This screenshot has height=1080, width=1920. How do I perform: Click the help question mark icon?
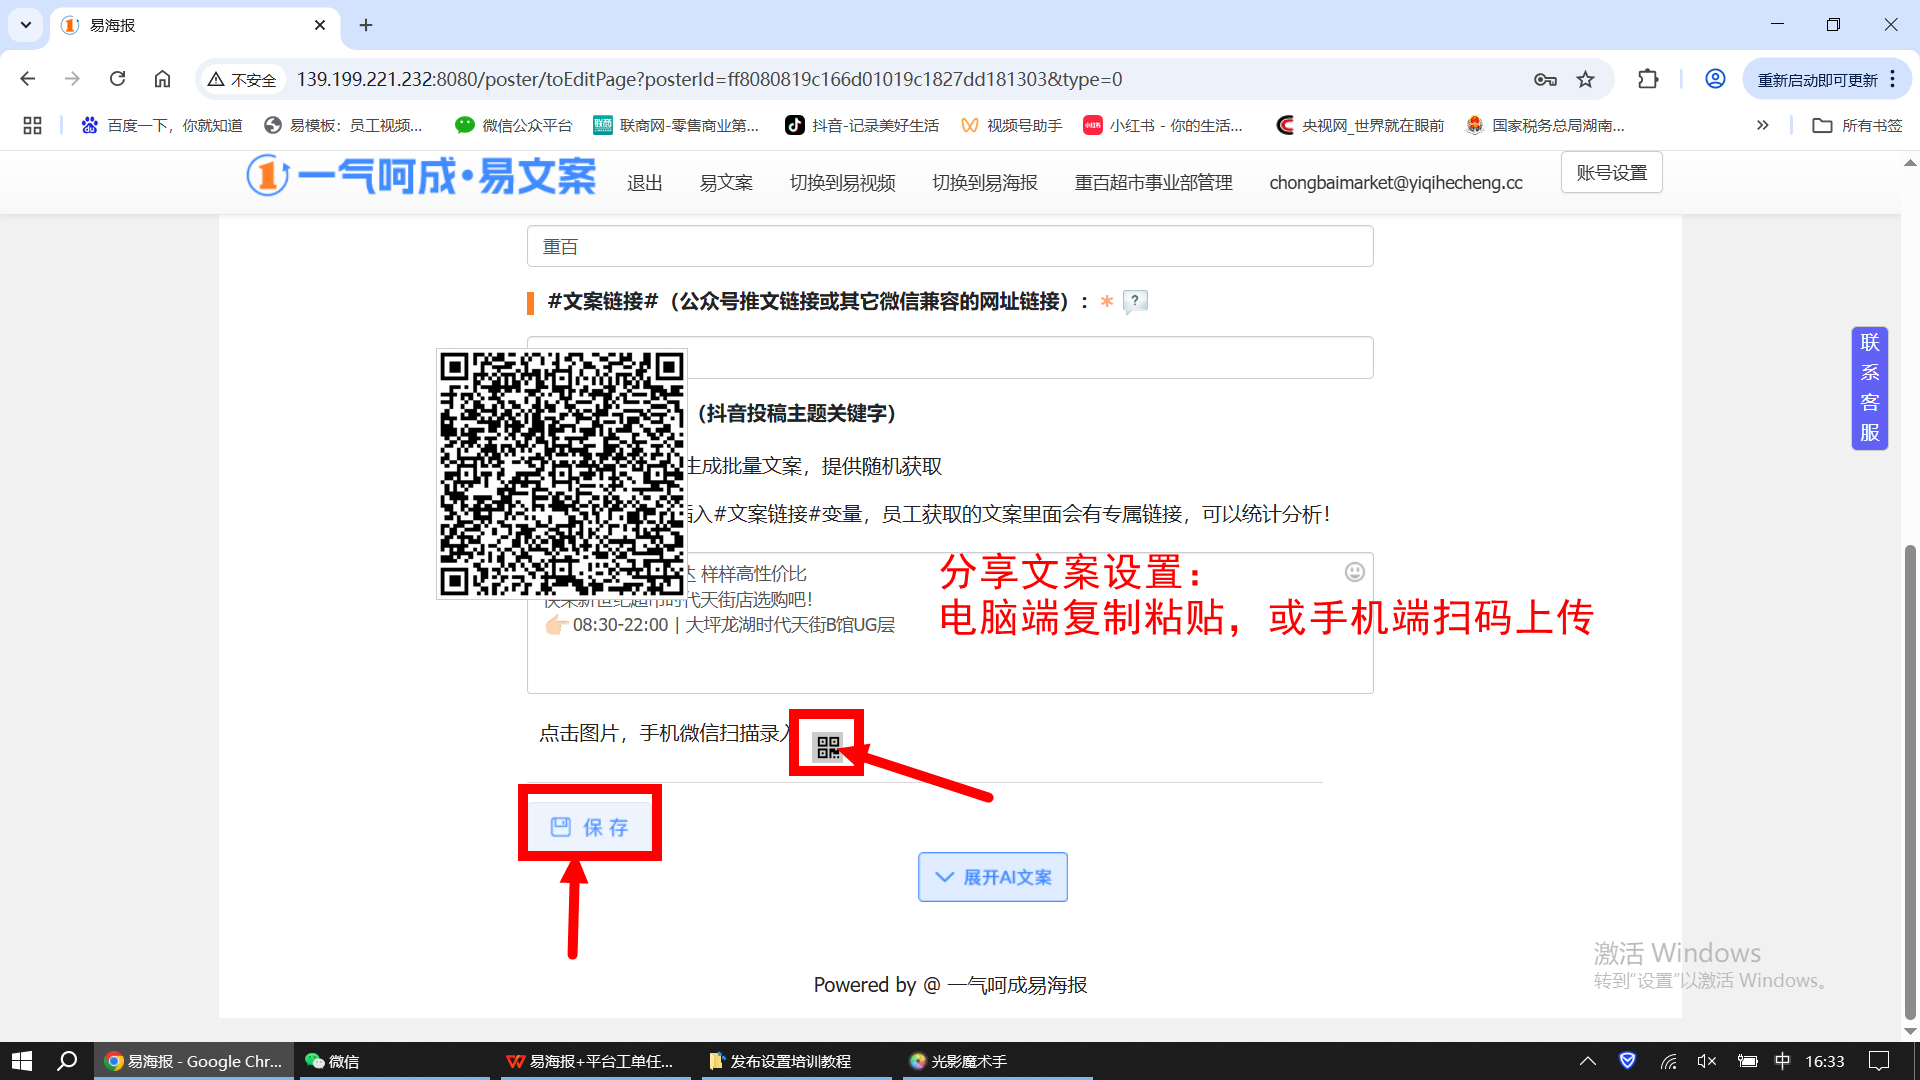(1135, 301)
